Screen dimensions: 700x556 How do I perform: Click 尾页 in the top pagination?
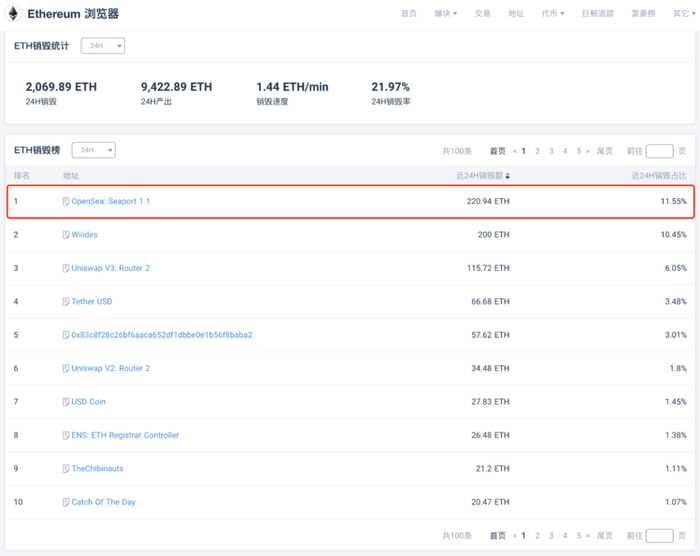(604, 151)
